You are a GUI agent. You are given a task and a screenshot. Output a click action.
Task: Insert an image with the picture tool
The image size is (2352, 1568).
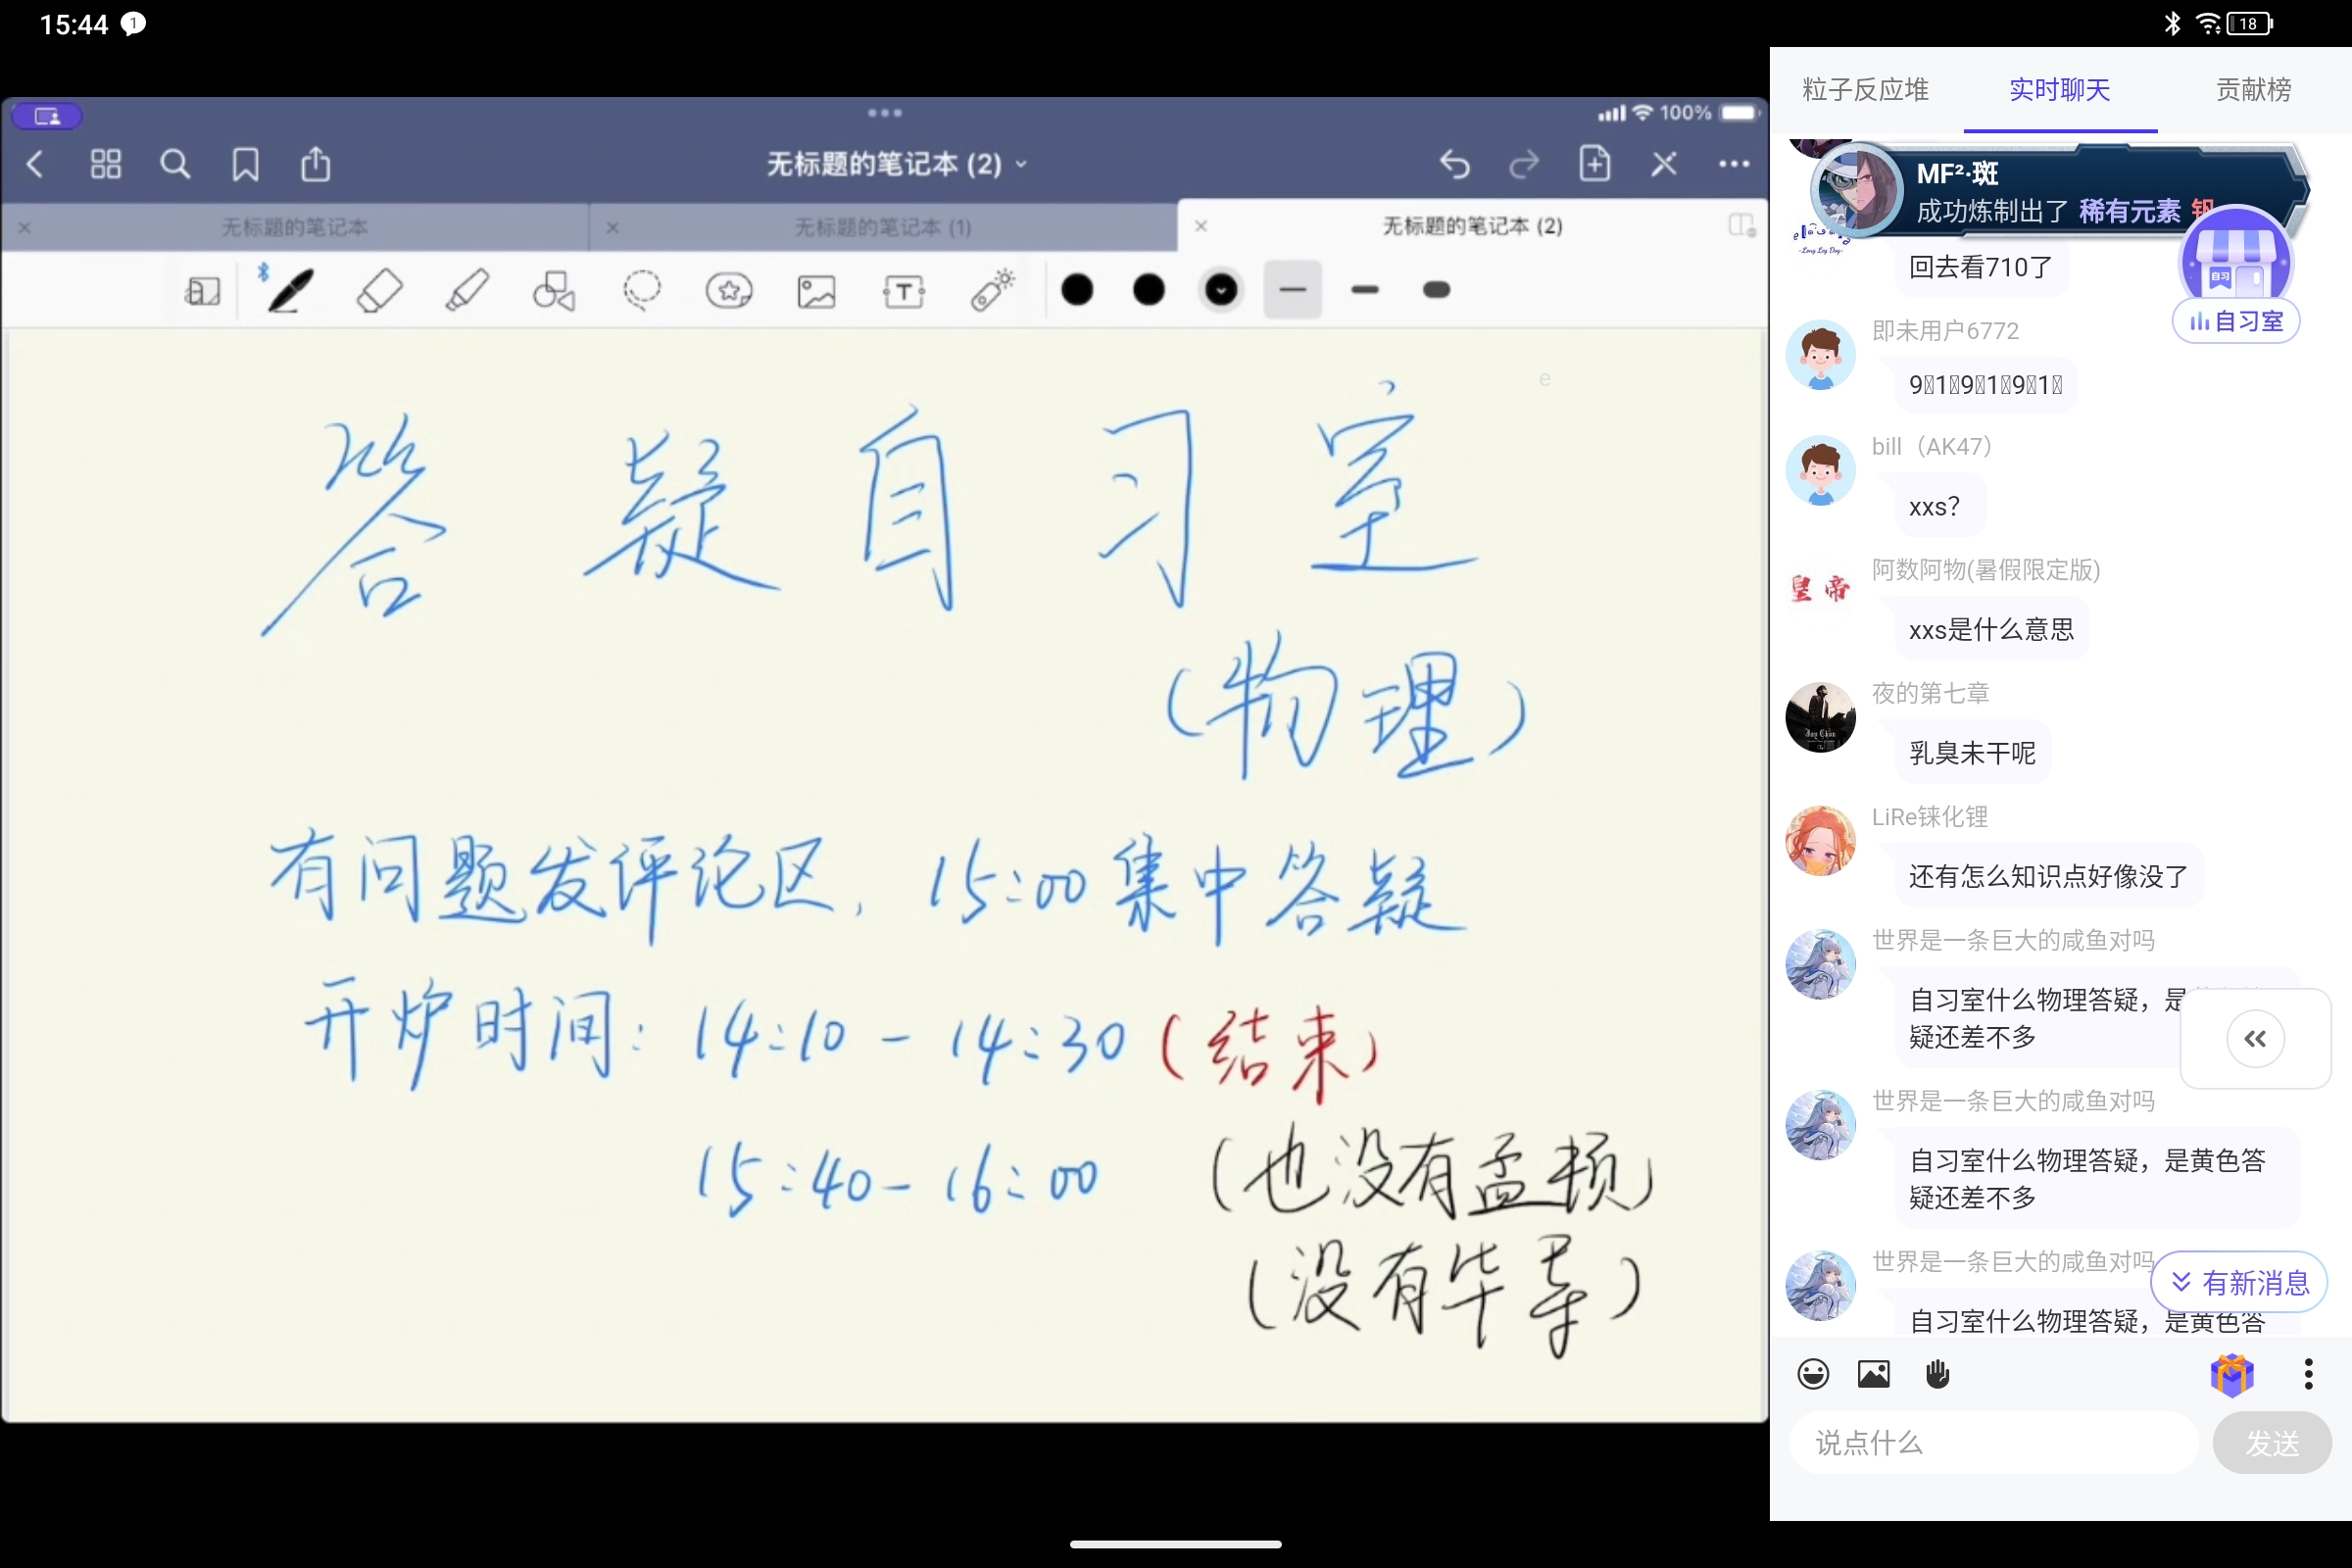point(816,291)
